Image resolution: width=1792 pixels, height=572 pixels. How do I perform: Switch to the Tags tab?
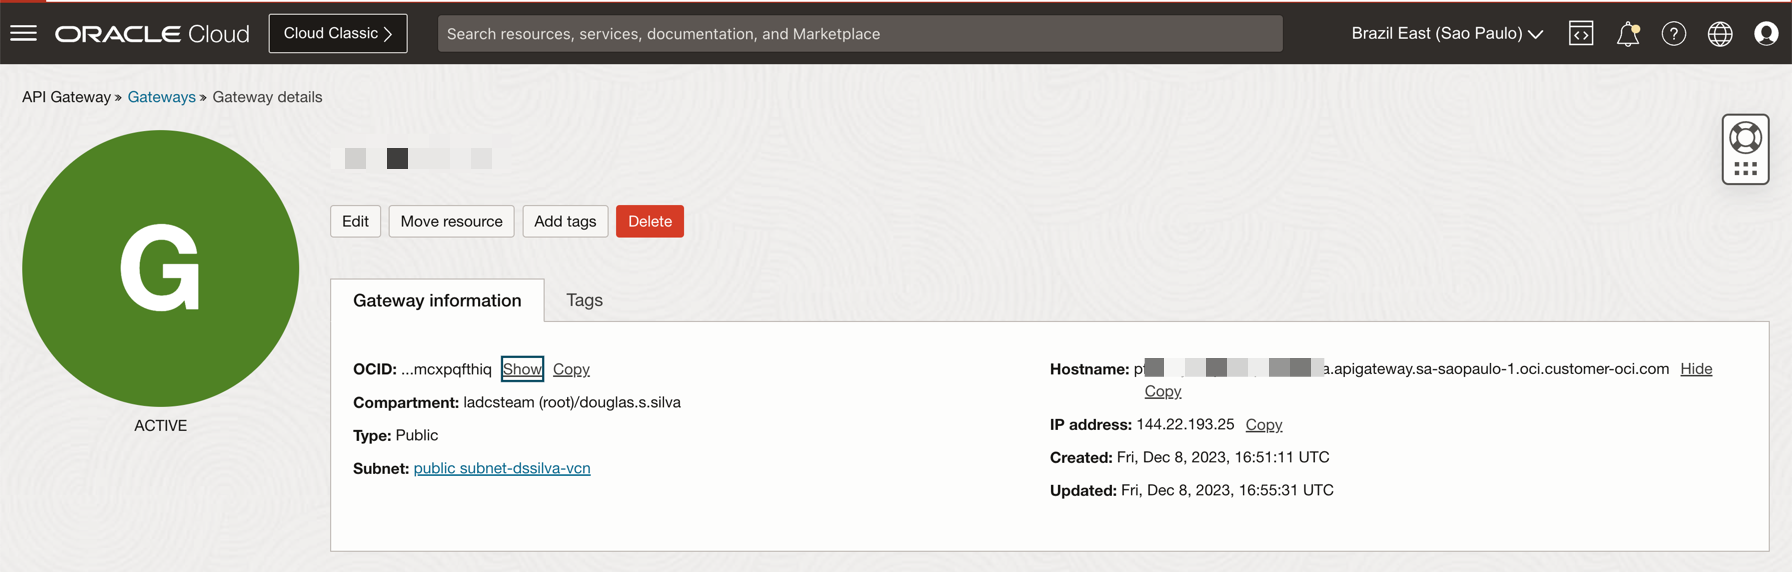tap(584, 300)
